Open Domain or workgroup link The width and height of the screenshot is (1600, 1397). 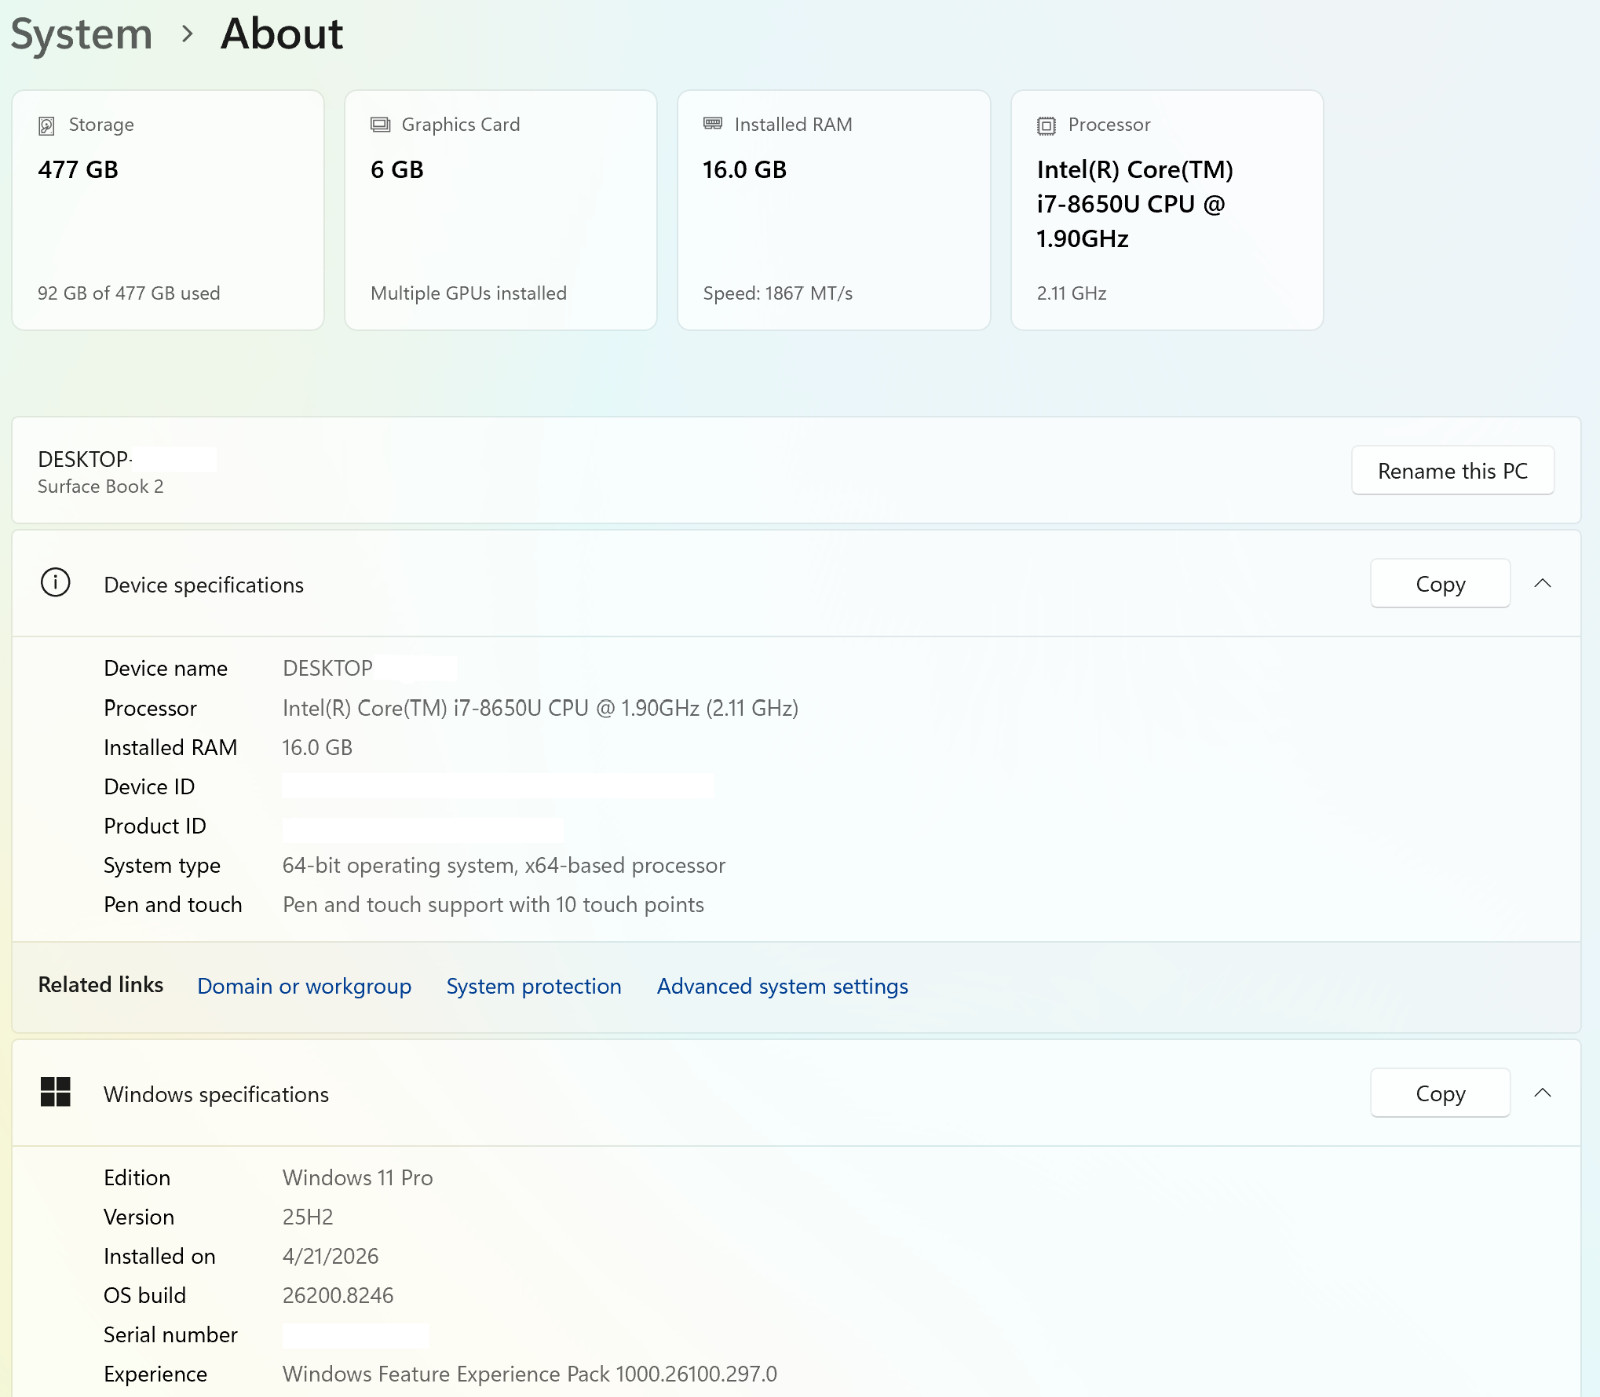[304, 986]
